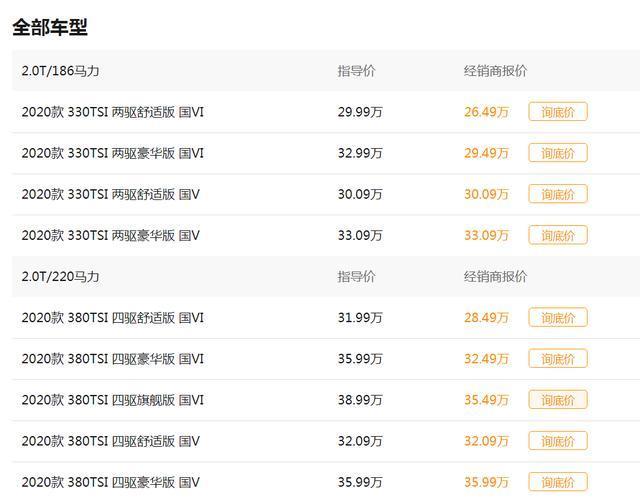Click 询底价 for 380TSI 四驱舒适版 国V
640x500 pixels.
tap(558, 441)
